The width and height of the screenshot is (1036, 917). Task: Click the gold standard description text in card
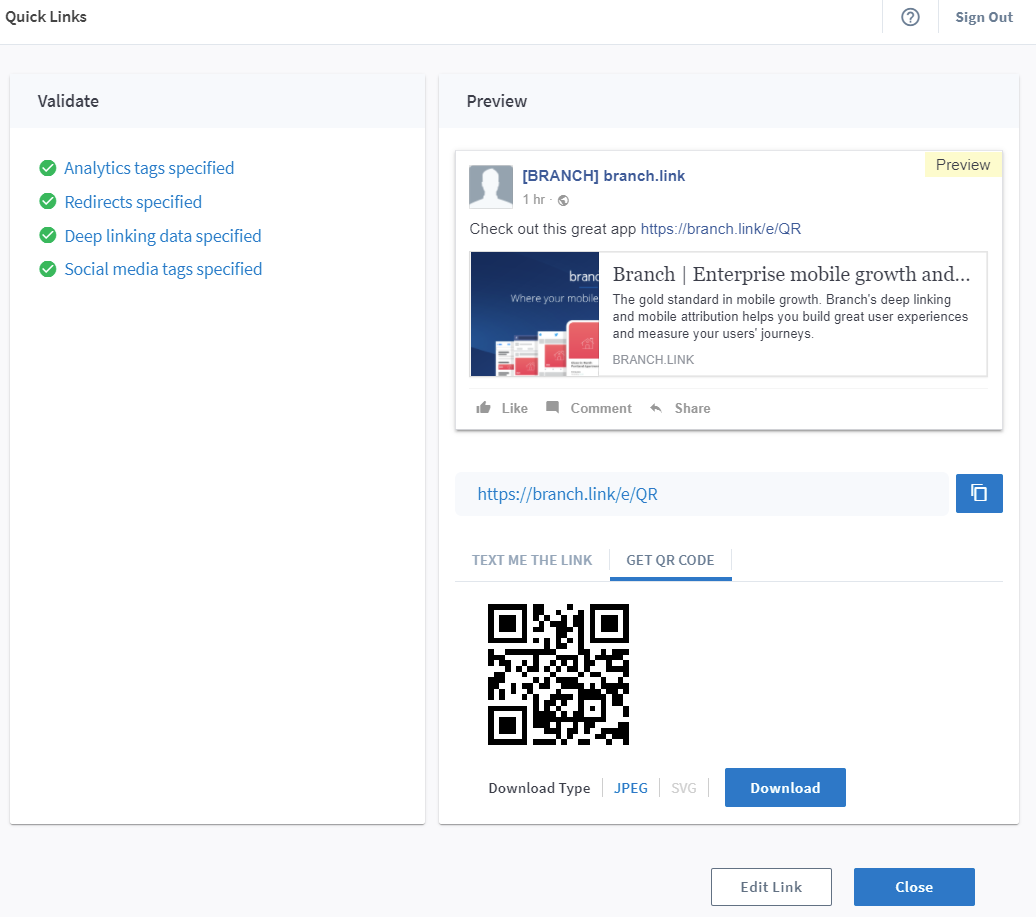(790, 316)
